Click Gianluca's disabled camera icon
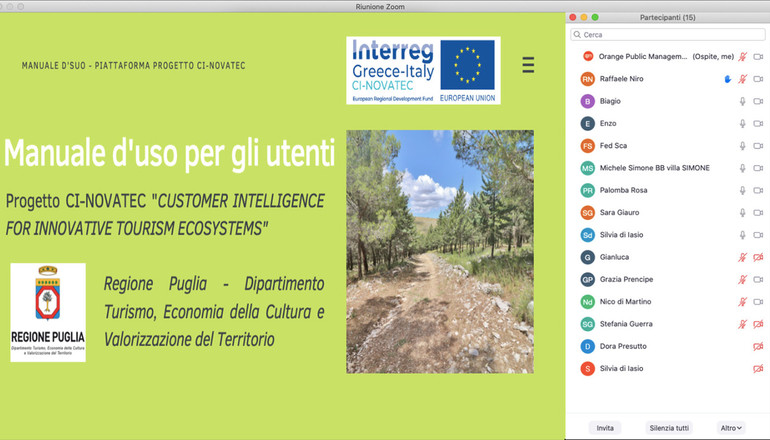This screenshot has height=440, width=770. click(x=758, y=257)
